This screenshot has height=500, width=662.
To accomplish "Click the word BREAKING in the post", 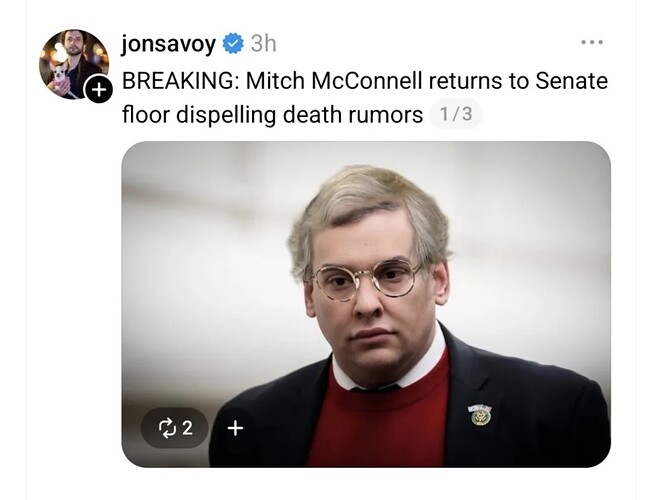I will 180,81.
